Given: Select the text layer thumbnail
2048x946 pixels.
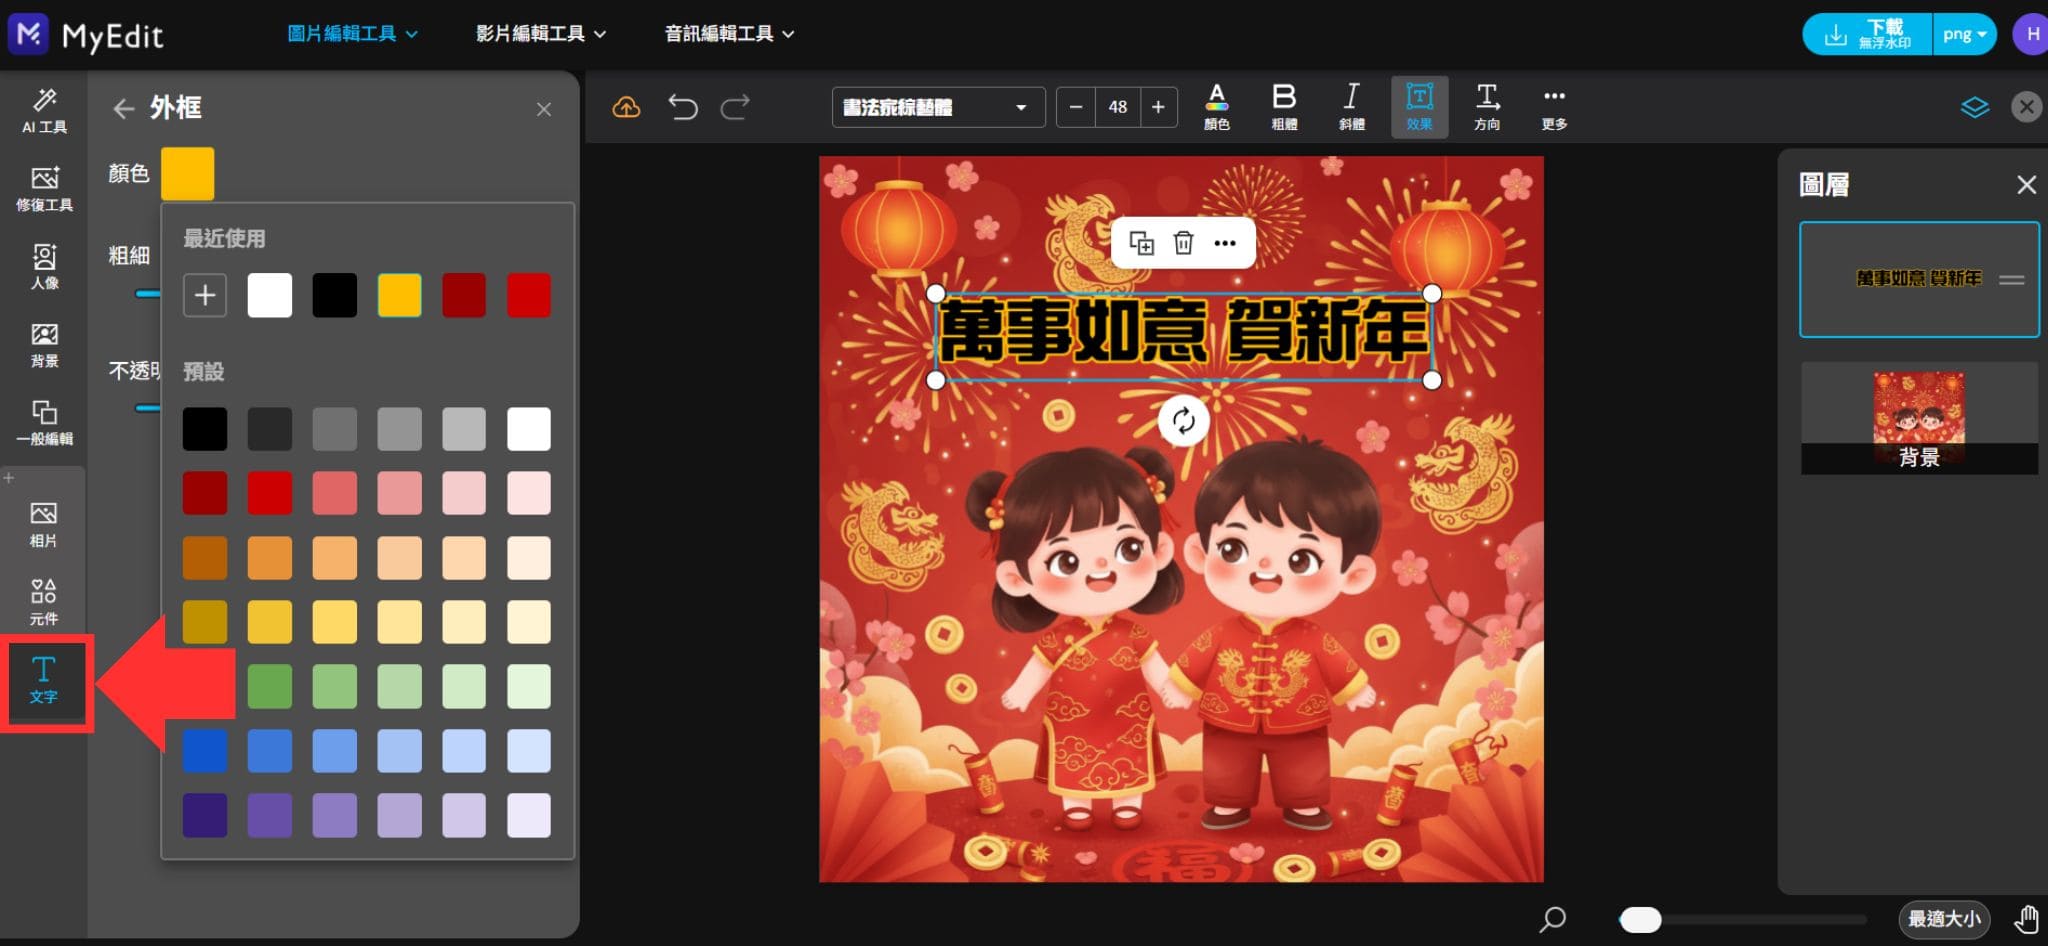Looking at the screenshot, I should pyautogui.click(x=1919, y=279).
